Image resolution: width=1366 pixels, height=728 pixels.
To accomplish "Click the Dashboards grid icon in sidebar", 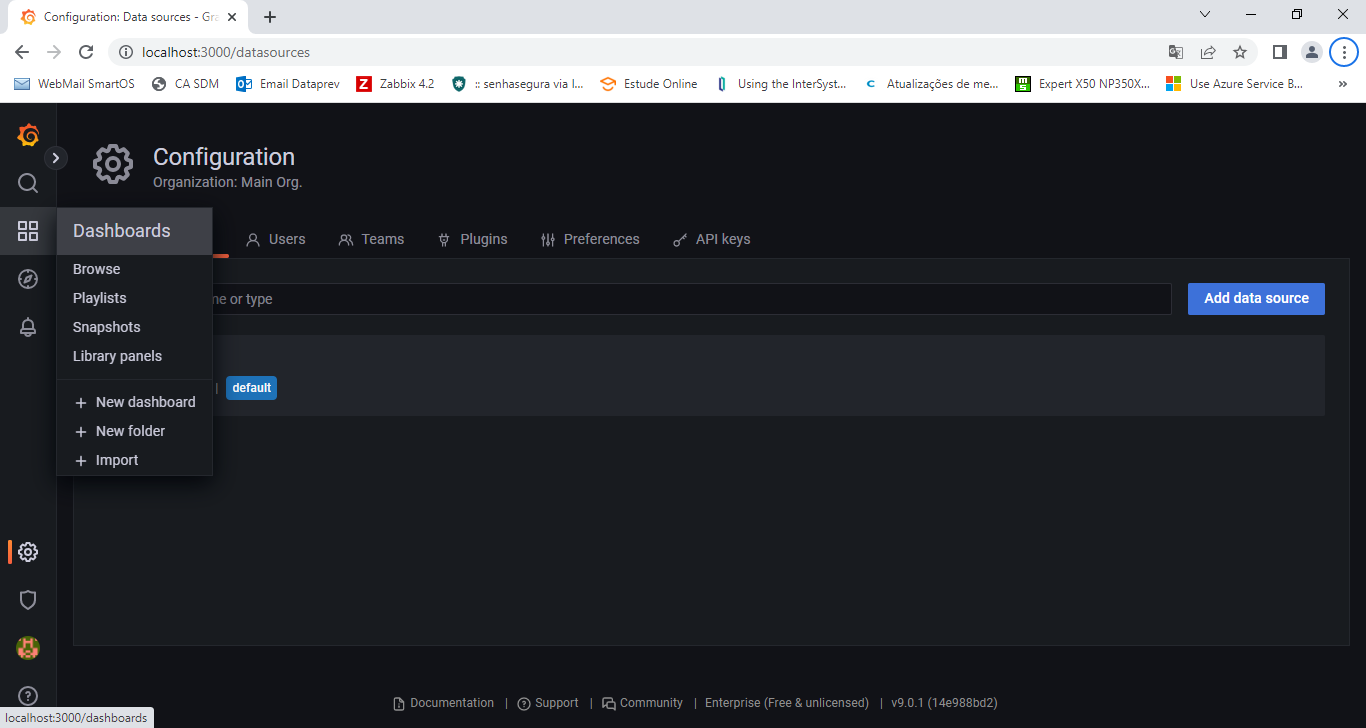I will 28,231.
